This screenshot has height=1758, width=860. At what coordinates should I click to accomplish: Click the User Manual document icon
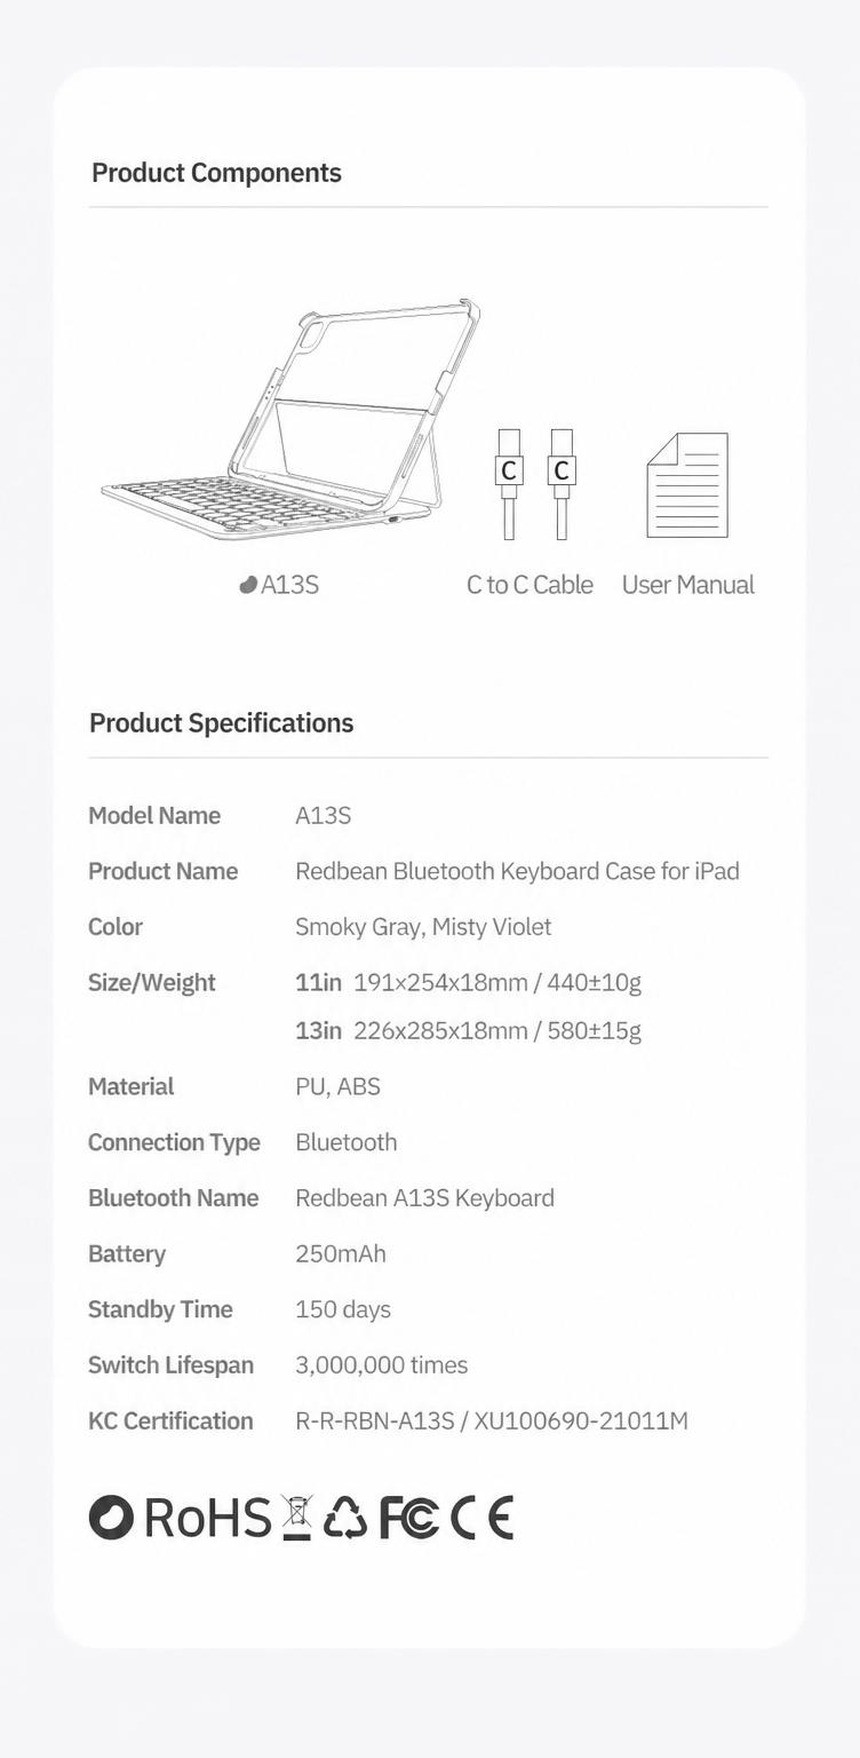688,485
